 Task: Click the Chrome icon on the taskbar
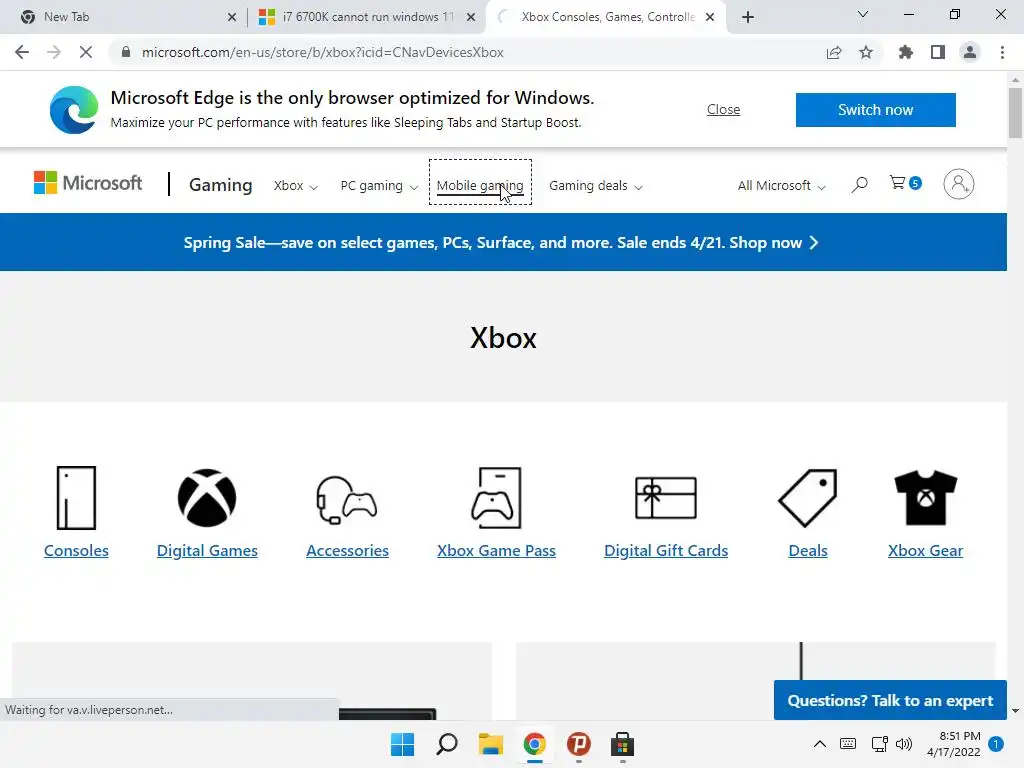tap(534, 744)
